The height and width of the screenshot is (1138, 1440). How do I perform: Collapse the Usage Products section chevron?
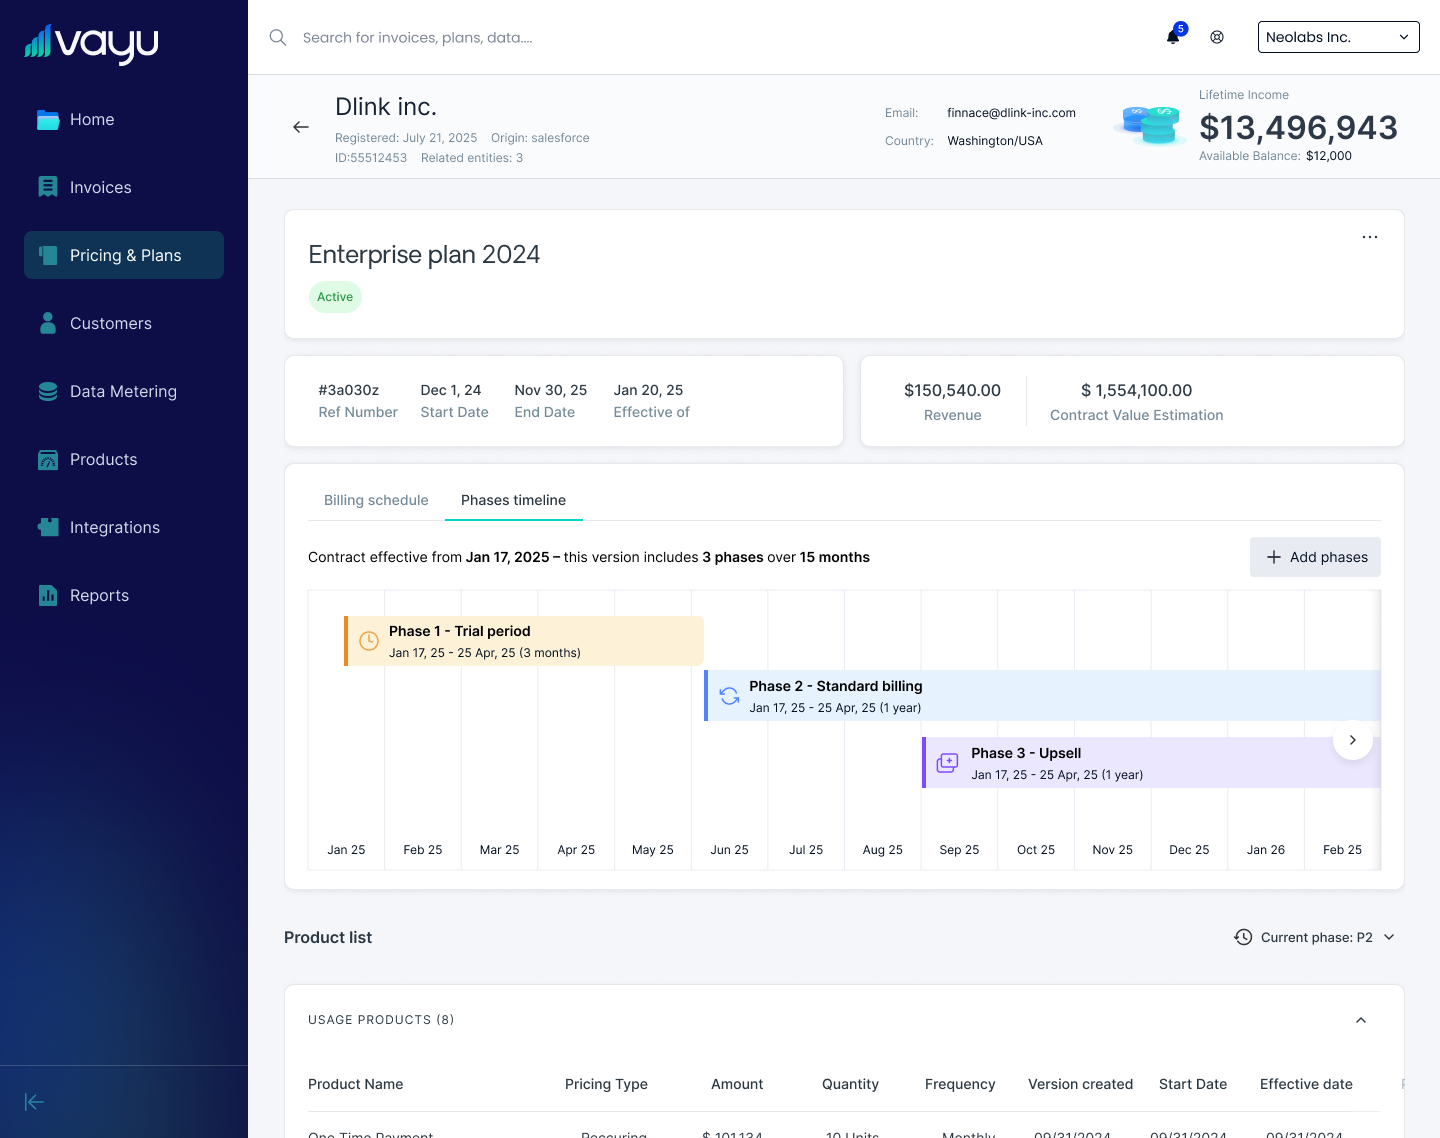1360,1020
